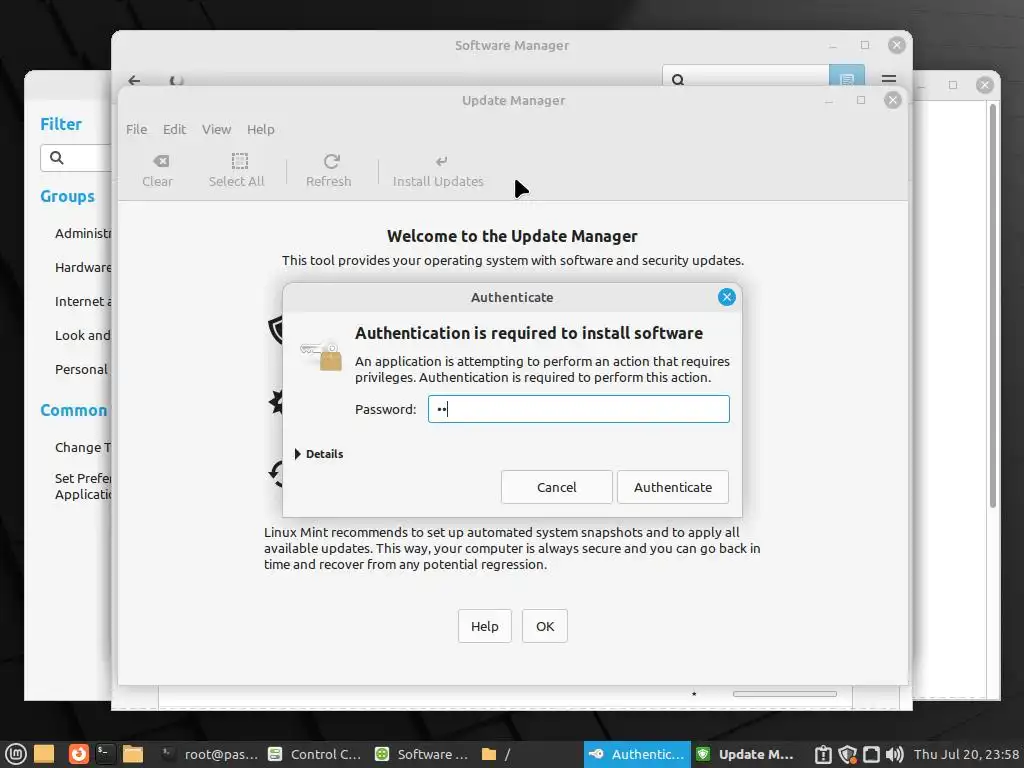Screen dimensions: 1024x768
Task: Click the magnifier icon in Filter box
Action: tap(57, 158)
